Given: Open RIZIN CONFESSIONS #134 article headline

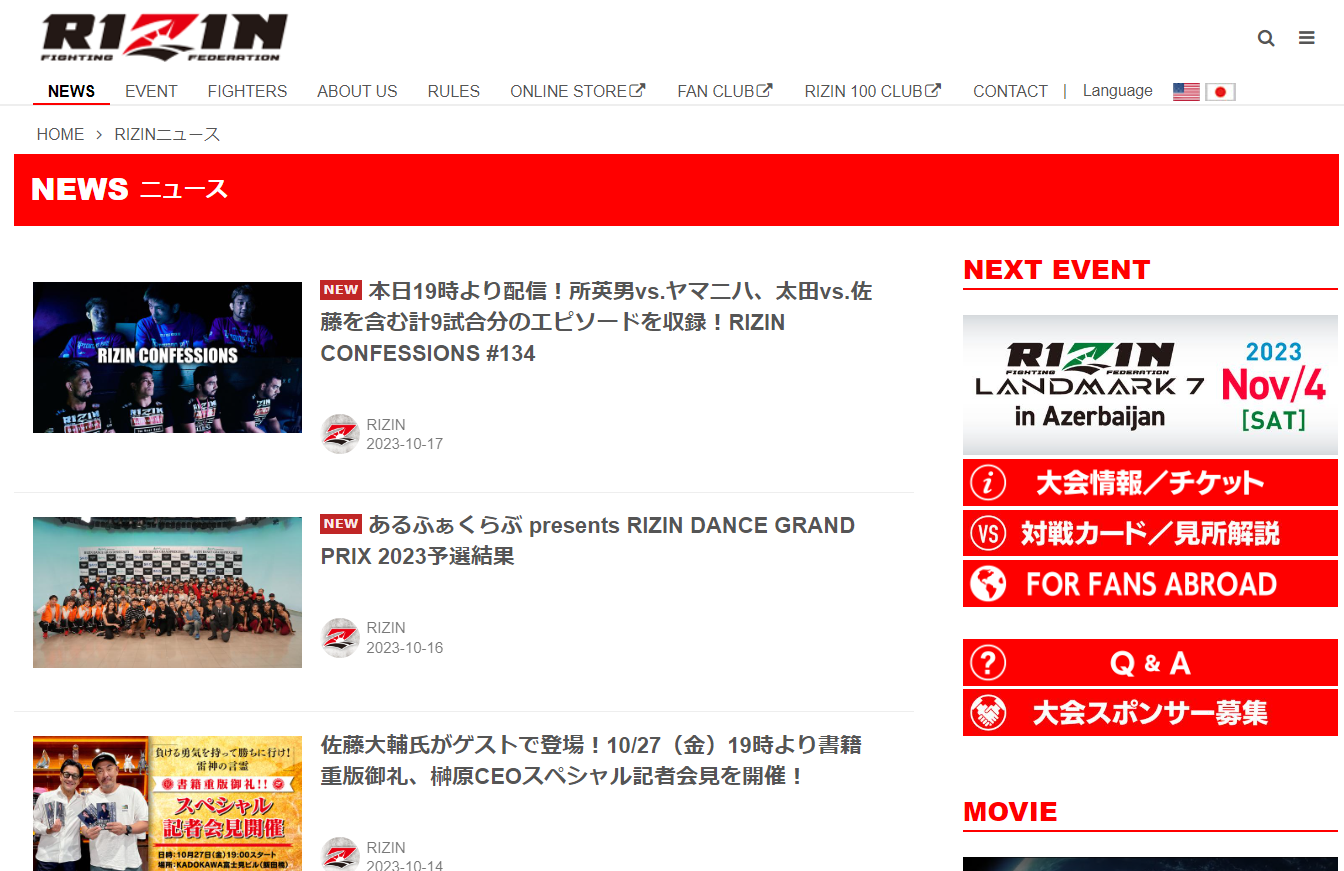Looking at the screenshot, I should click(x=596, y=322).
